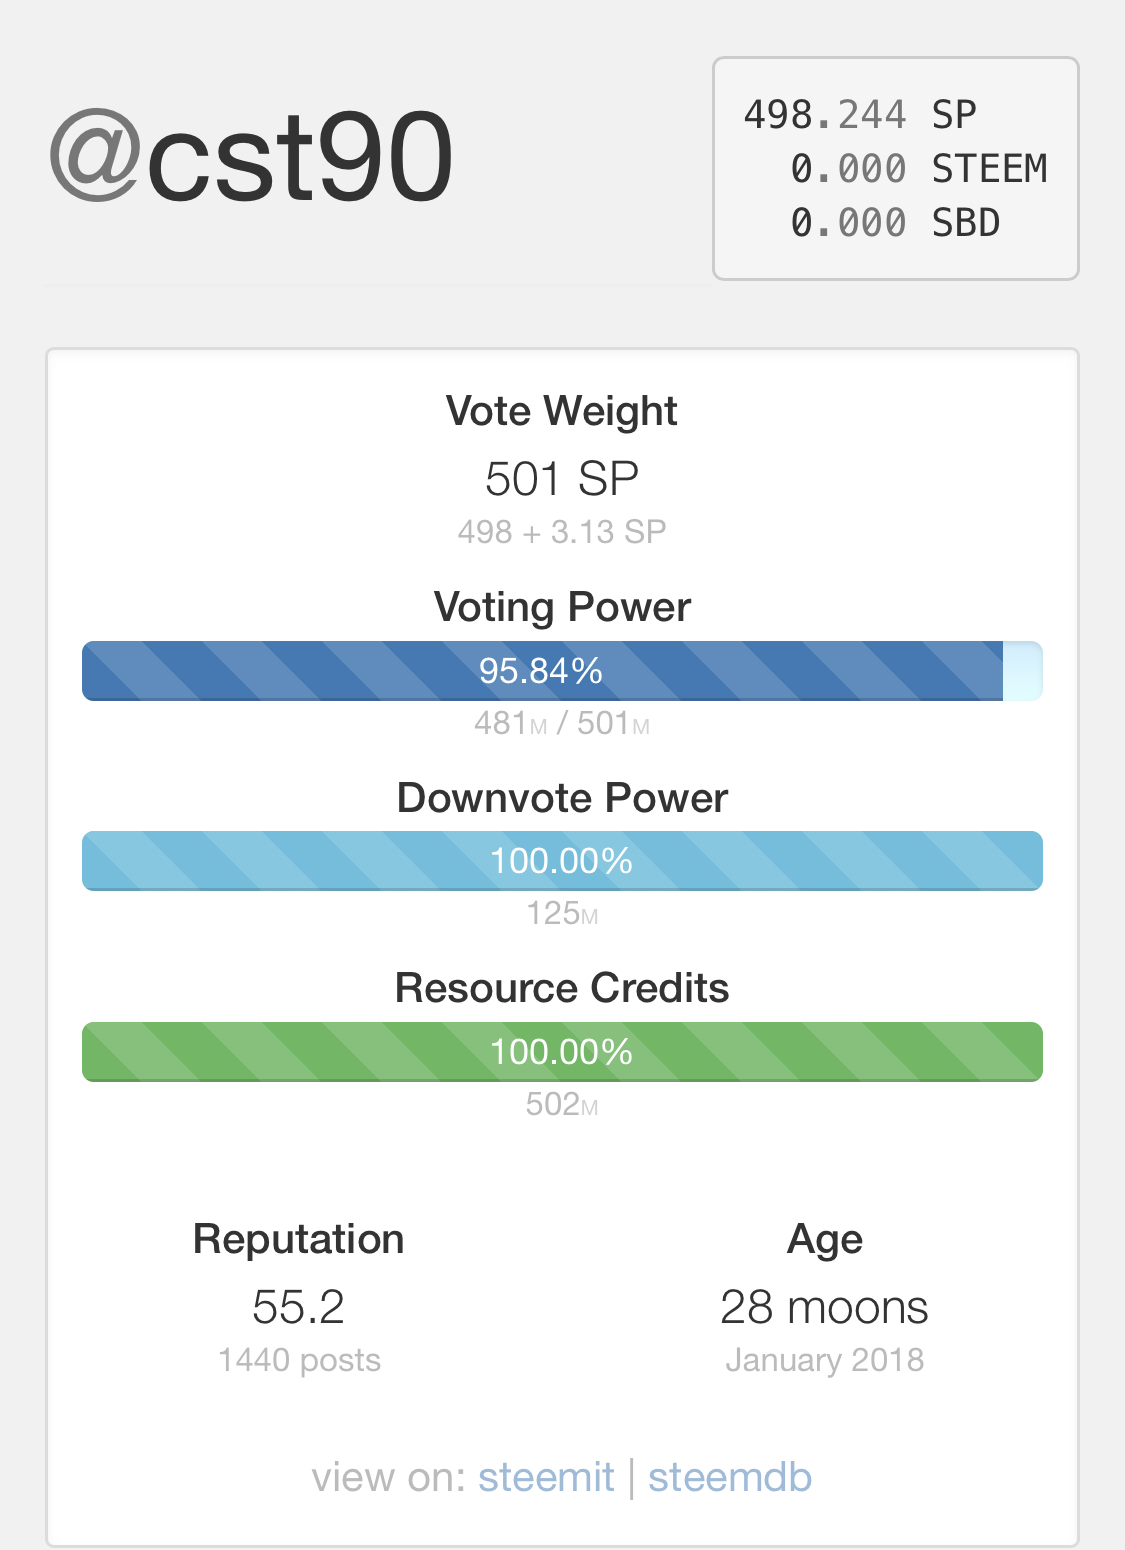The height and width of the screenshot is (1550, 1125).
Task: Click the 481M / 501M mana text
Action: click(x=562, y=723)
